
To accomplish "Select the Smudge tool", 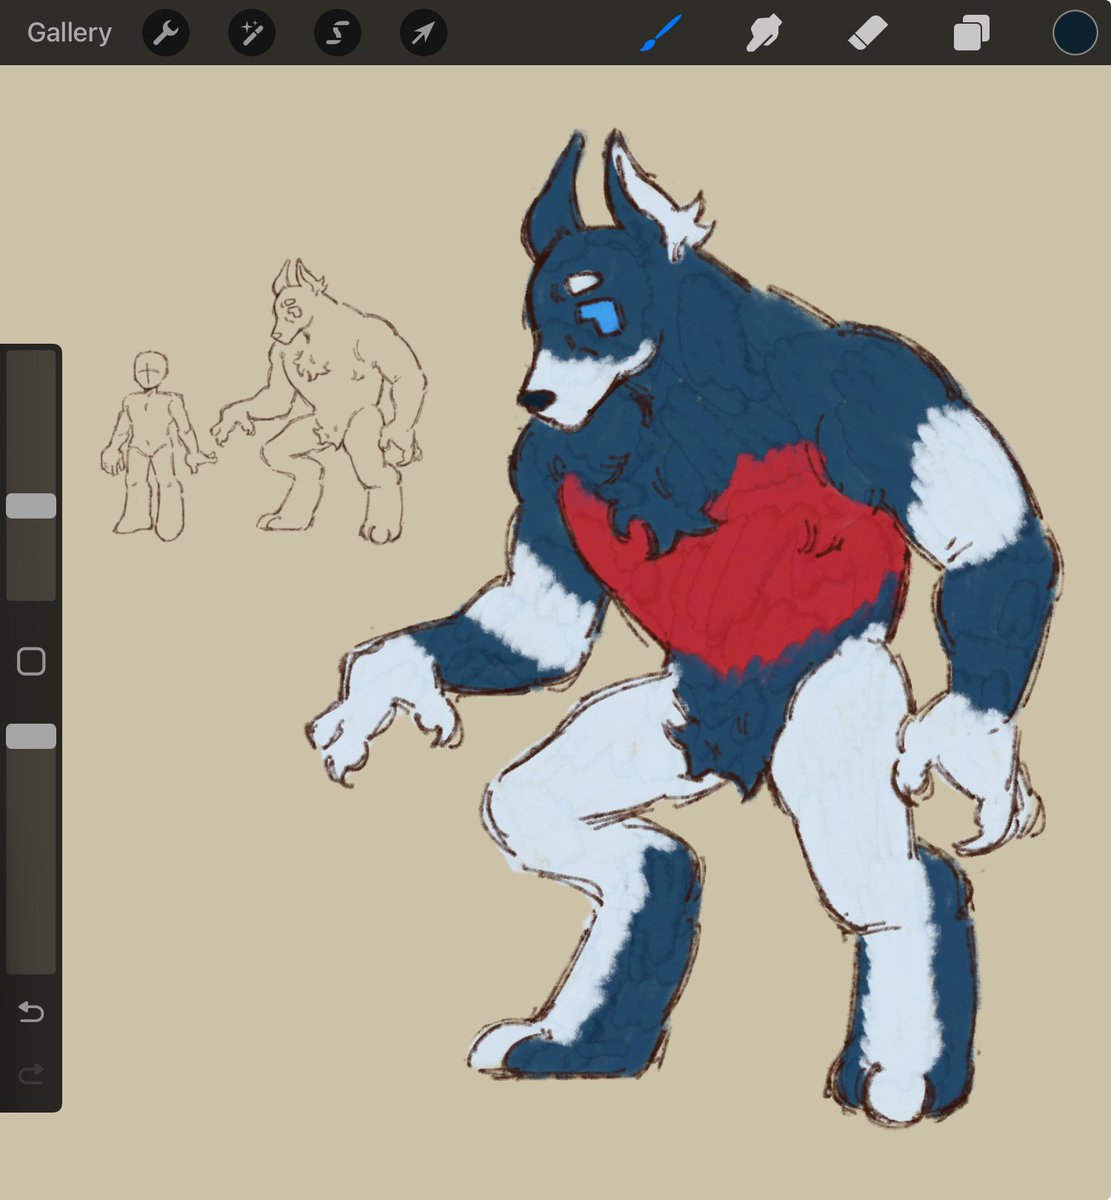I will pos(762,32).
